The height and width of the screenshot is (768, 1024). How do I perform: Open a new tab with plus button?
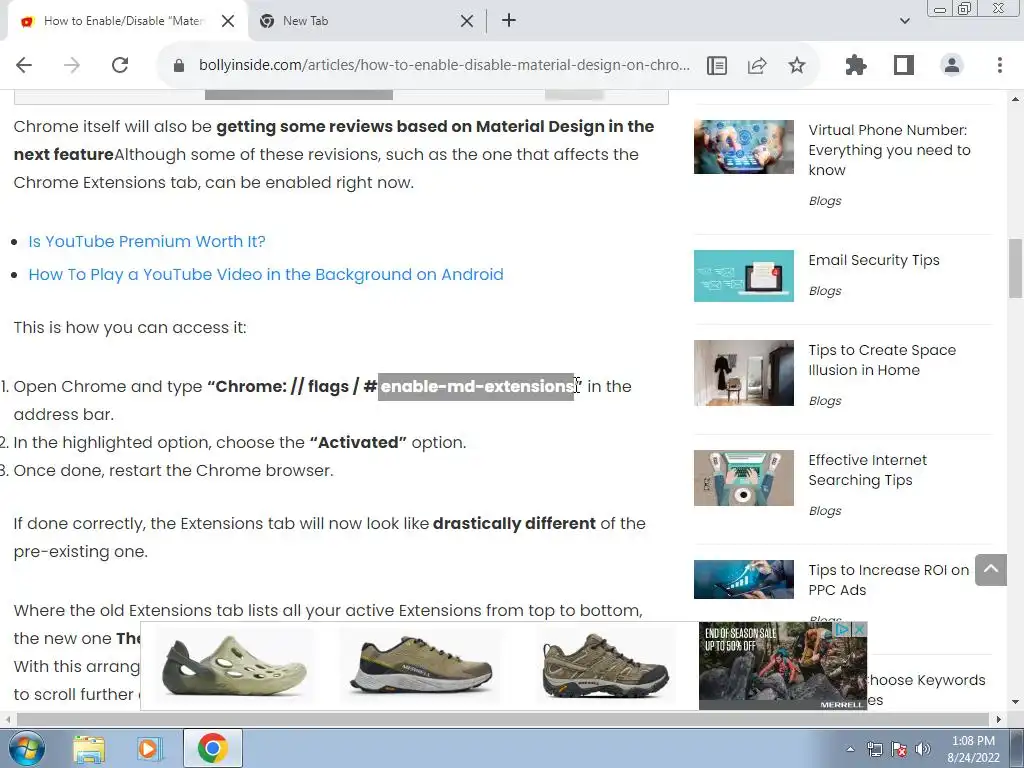tap(509, 21)
